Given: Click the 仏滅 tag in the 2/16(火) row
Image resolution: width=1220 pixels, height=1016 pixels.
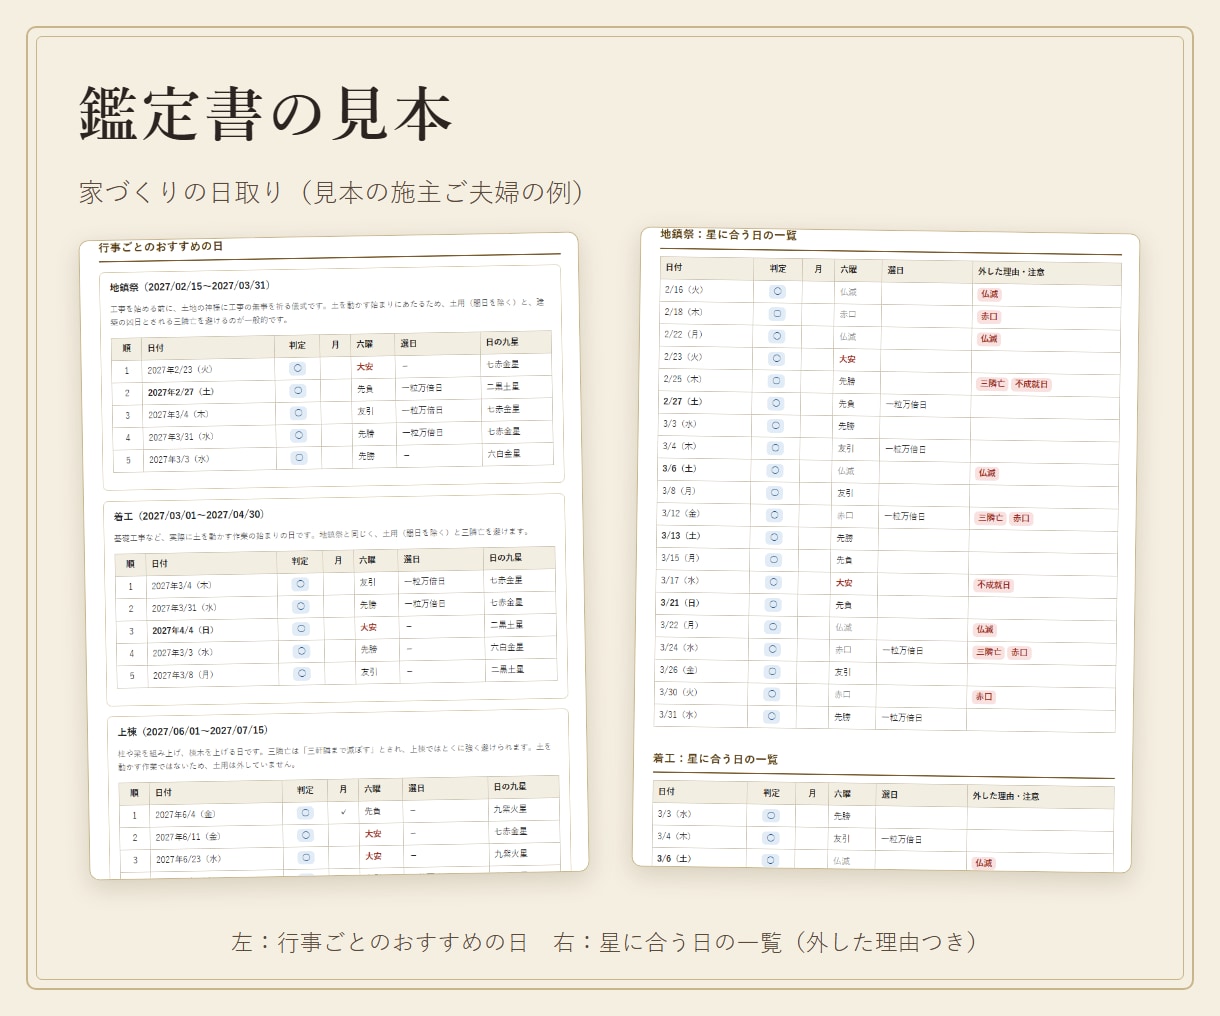Looking at the screenshot, I should click(990, 294).
